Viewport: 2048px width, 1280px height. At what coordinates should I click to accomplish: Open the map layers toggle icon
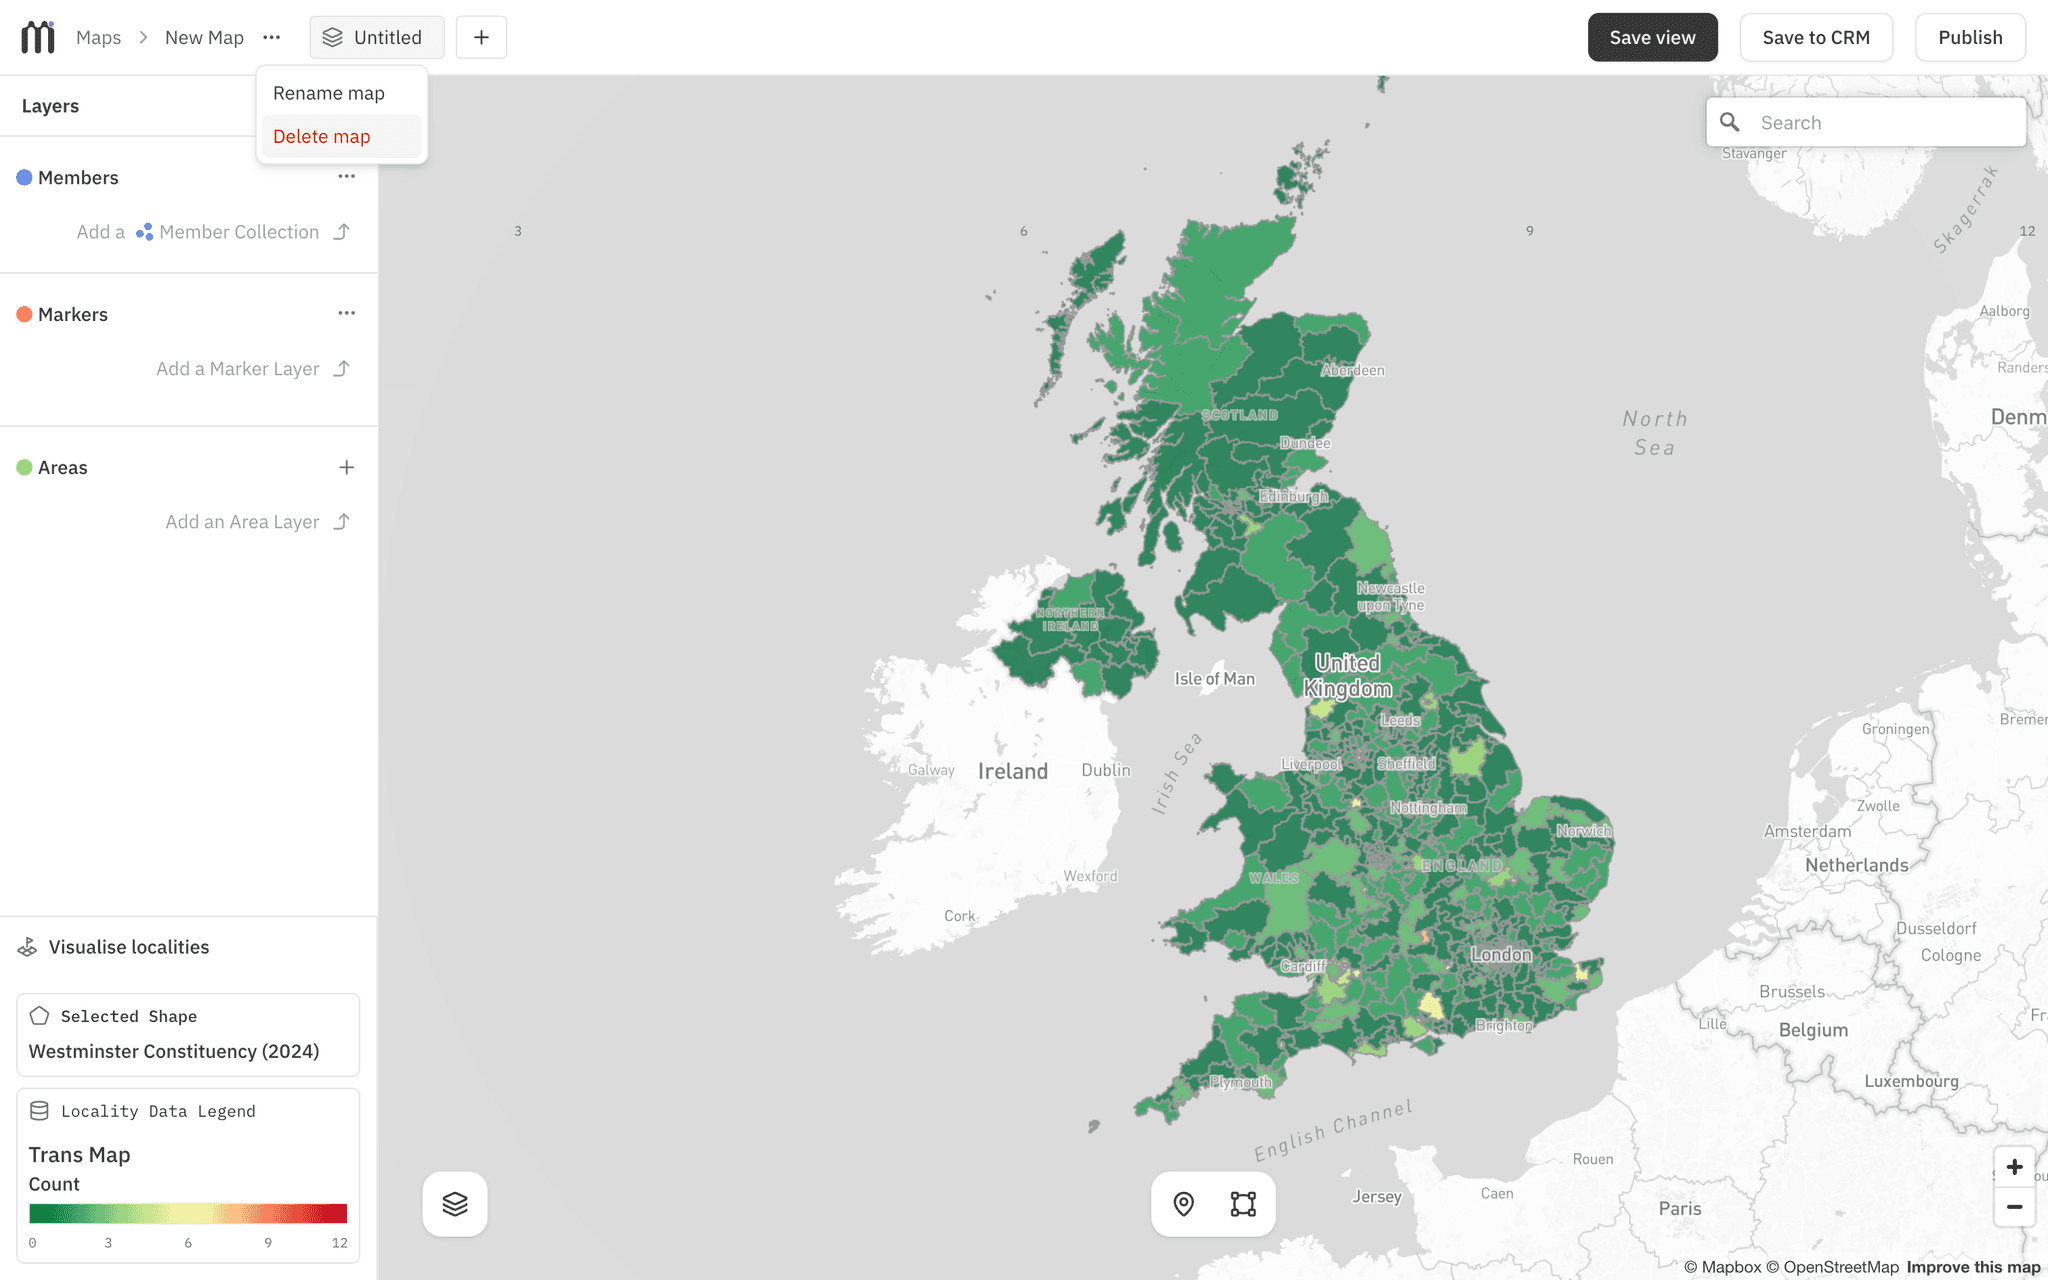point(455,1204)
